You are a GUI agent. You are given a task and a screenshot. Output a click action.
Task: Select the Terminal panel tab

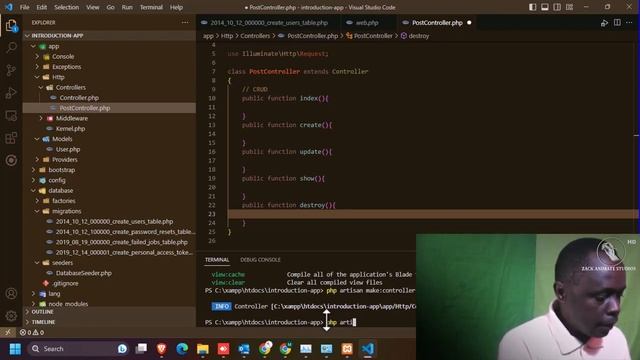tap(217, 260)
